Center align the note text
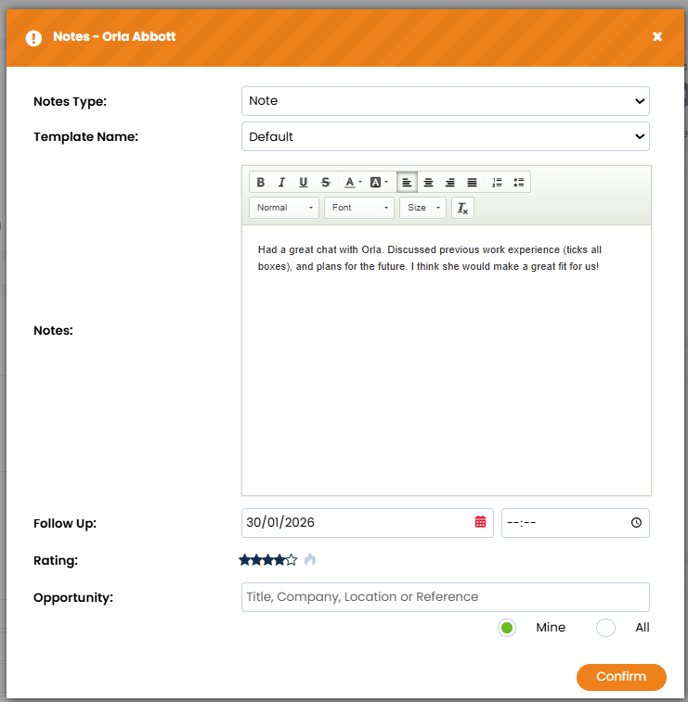This screenshot has width=688, height=702. tap(428, 182)
